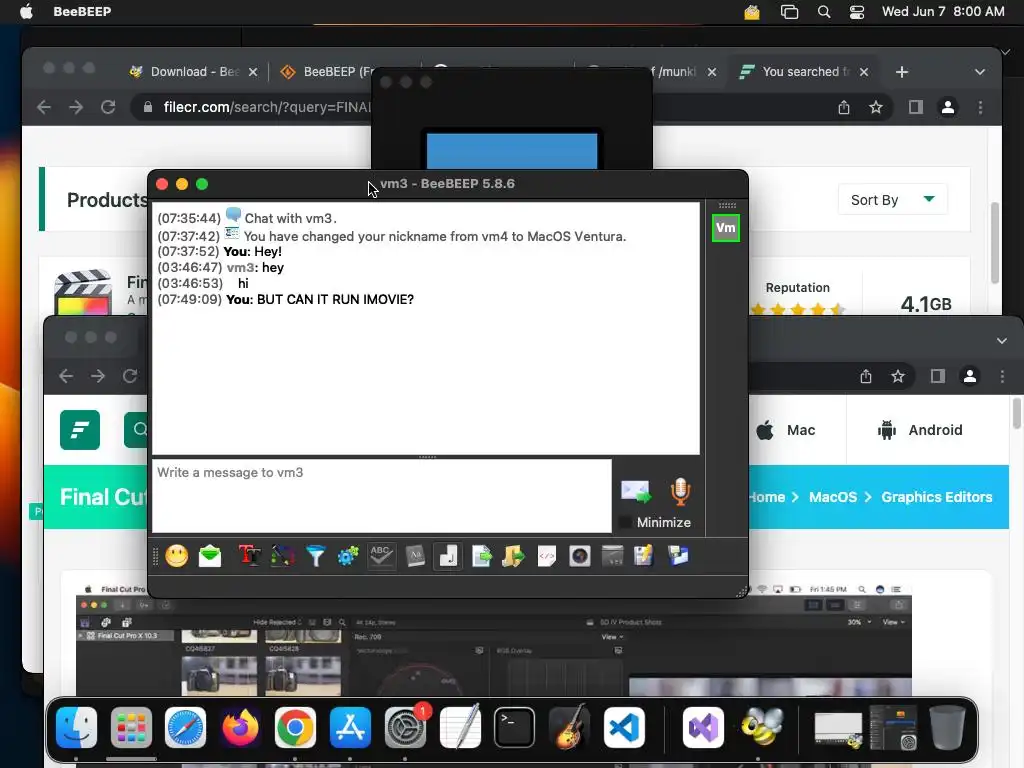This screenshot has width=1024, height=768.
Task: Star bookmark in the front Chrome window
Action: click(x=898, y=376)
